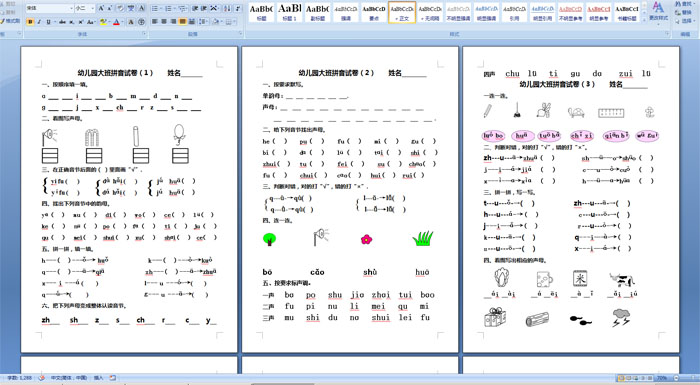Viewport: 700px width, 385px height.
Task: Select the 标题 1 heading style
Action: click(290, 12)
